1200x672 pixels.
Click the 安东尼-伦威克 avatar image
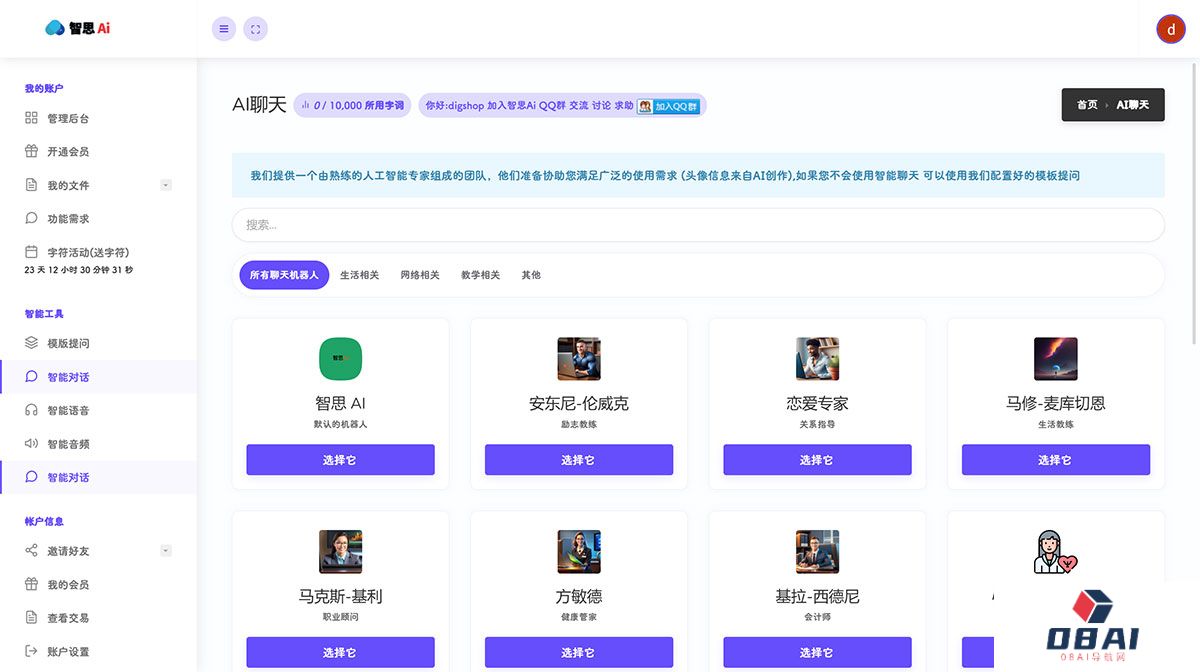[x=579, y=359]
